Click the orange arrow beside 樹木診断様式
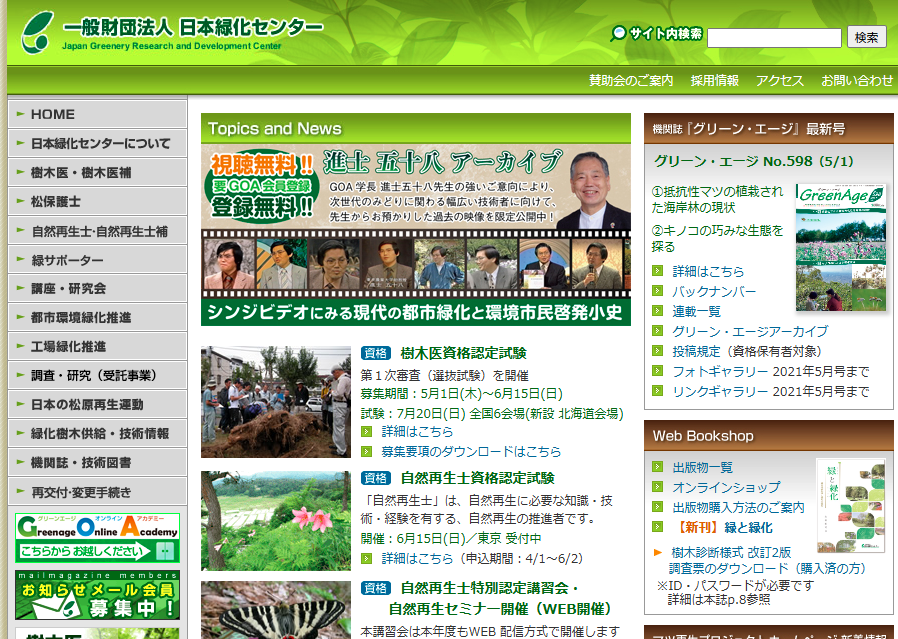This screenshot has width=898, height=639. click(658, 553)
